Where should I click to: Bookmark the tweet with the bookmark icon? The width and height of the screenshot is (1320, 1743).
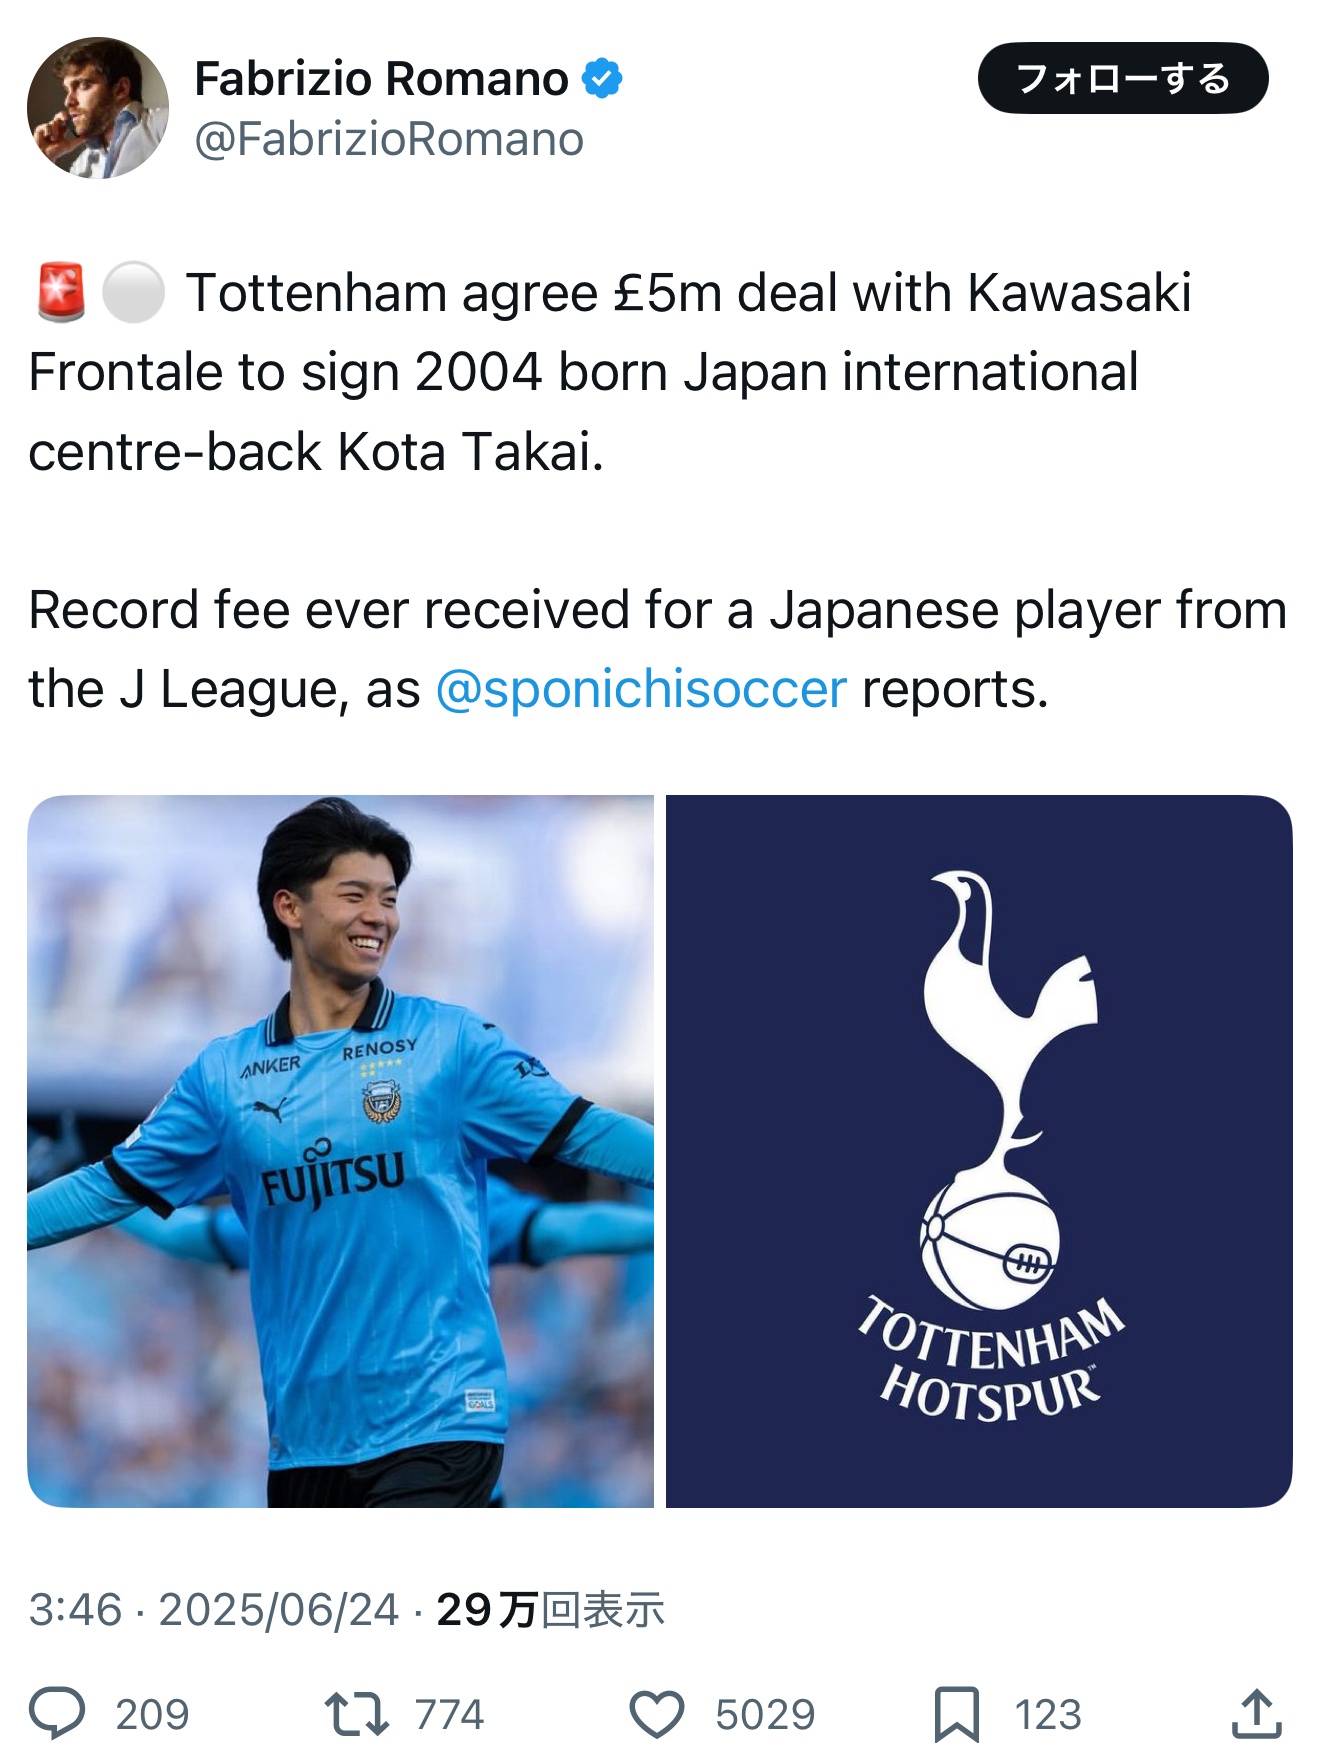(x=957, y=1714)
